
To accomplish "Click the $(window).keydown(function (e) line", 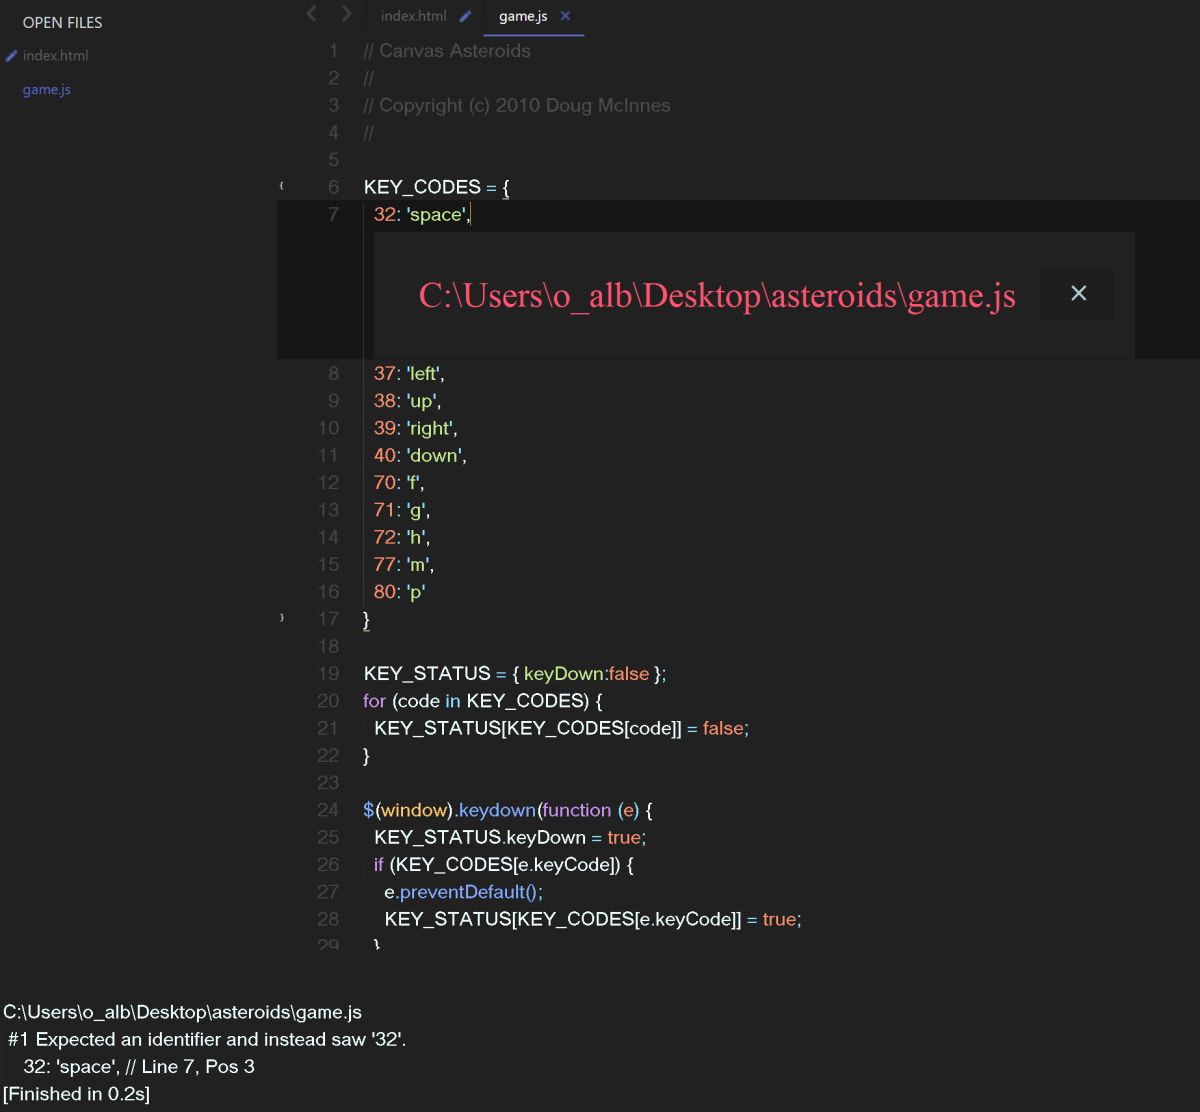I will pos(508,810).
